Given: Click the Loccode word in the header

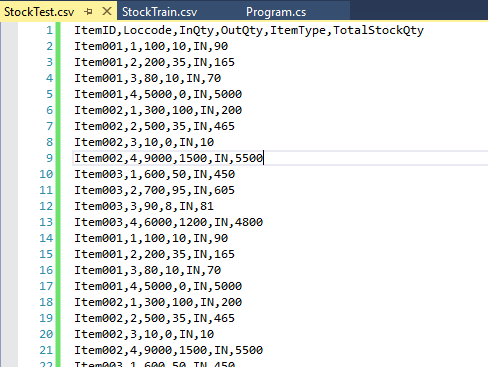Looking at the screenshot, I should coord(147,30).
